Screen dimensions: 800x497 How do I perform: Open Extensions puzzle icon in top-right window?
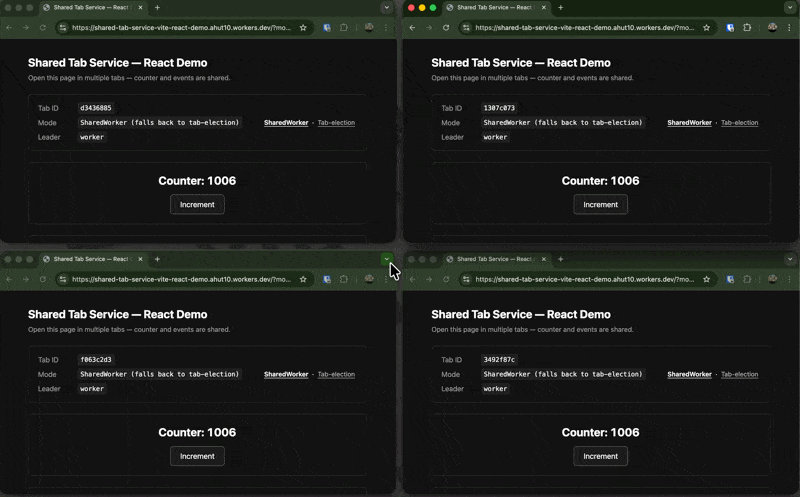pyautogui.click(x=747, y=28)
